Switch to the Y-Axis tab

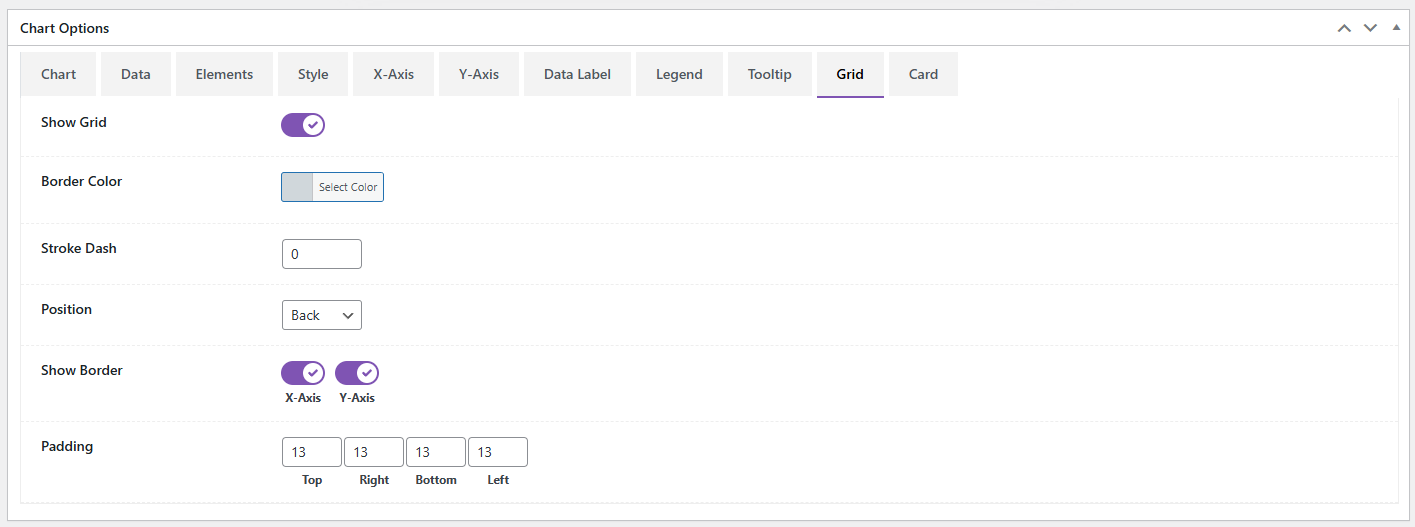(479, 74)
